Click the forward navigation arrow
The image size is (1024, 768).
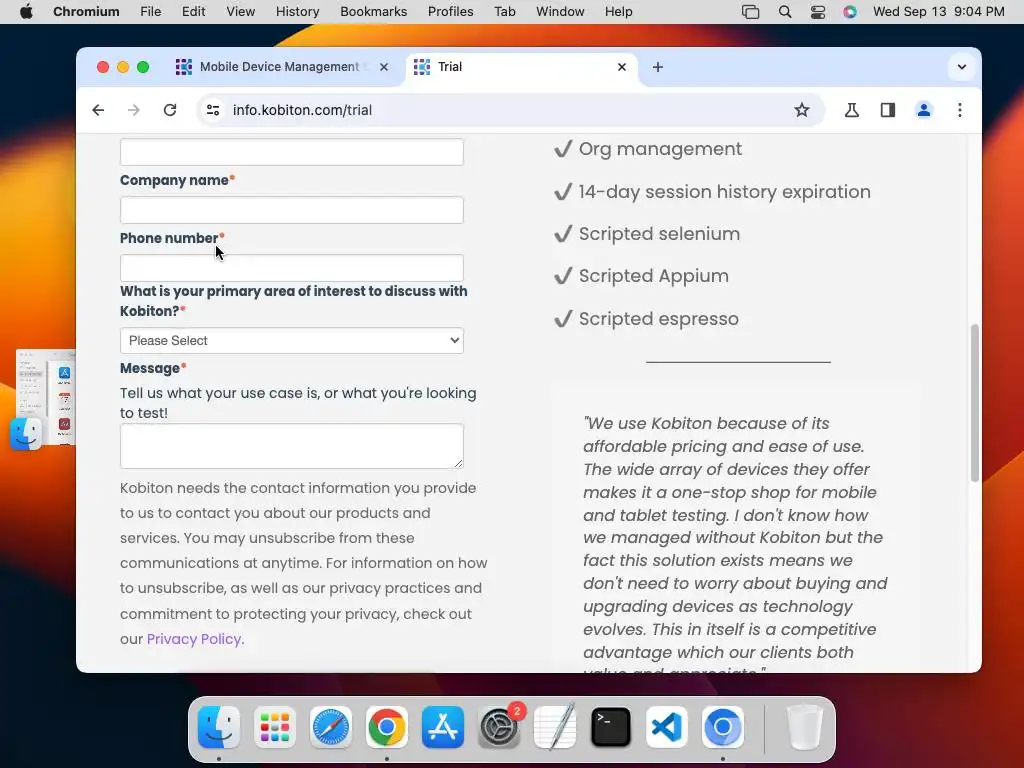point(134,110)
